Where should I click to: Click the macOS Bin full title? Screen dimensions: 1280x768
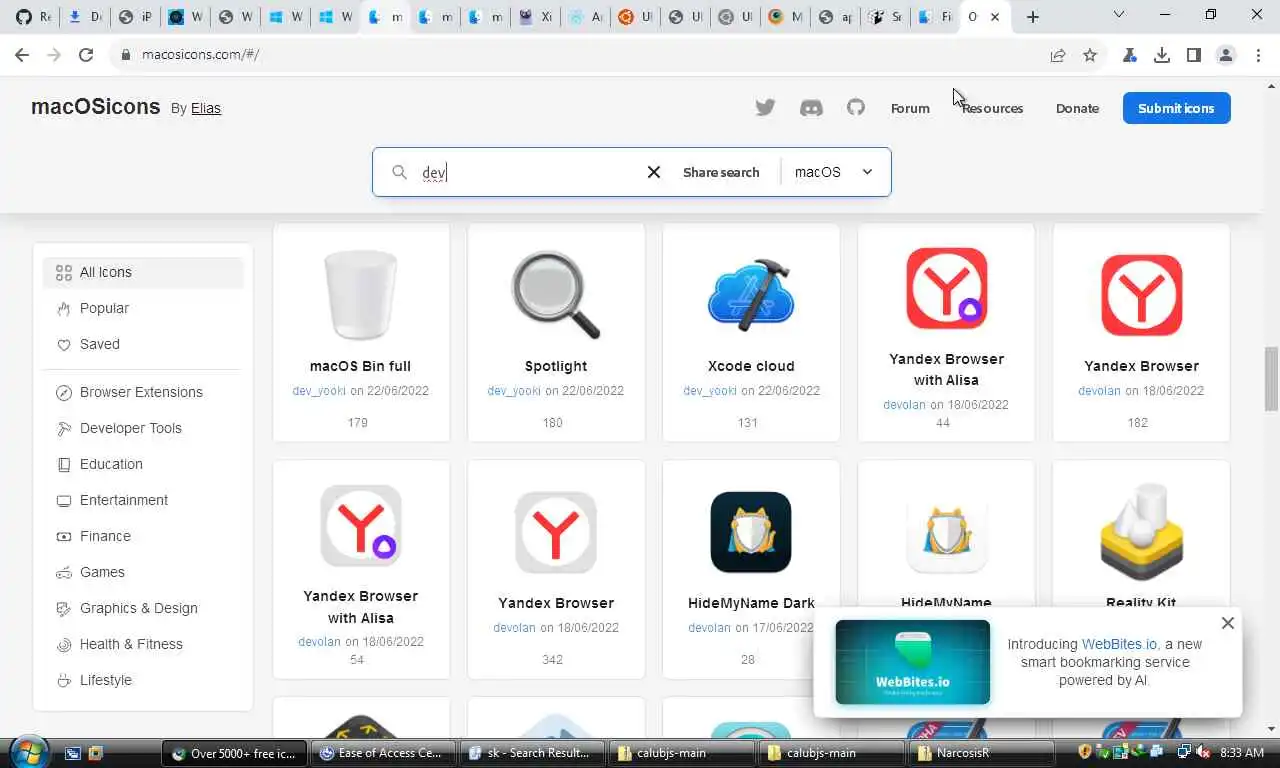click(361, 366)
